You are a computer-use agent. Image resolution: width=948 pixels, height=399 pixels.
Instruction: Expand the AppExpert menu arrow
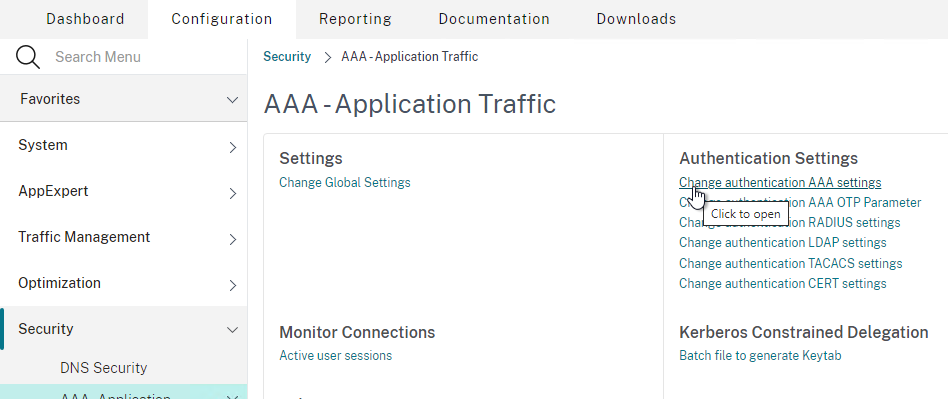pyautogui.click(x=233, y=193)
